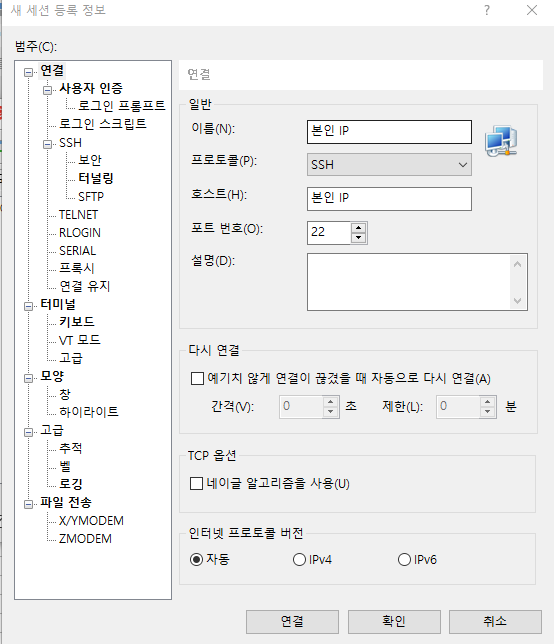The image size is (554, 644).
Task: Select 키보드 tree item
Action: click(x=77, y=322)
